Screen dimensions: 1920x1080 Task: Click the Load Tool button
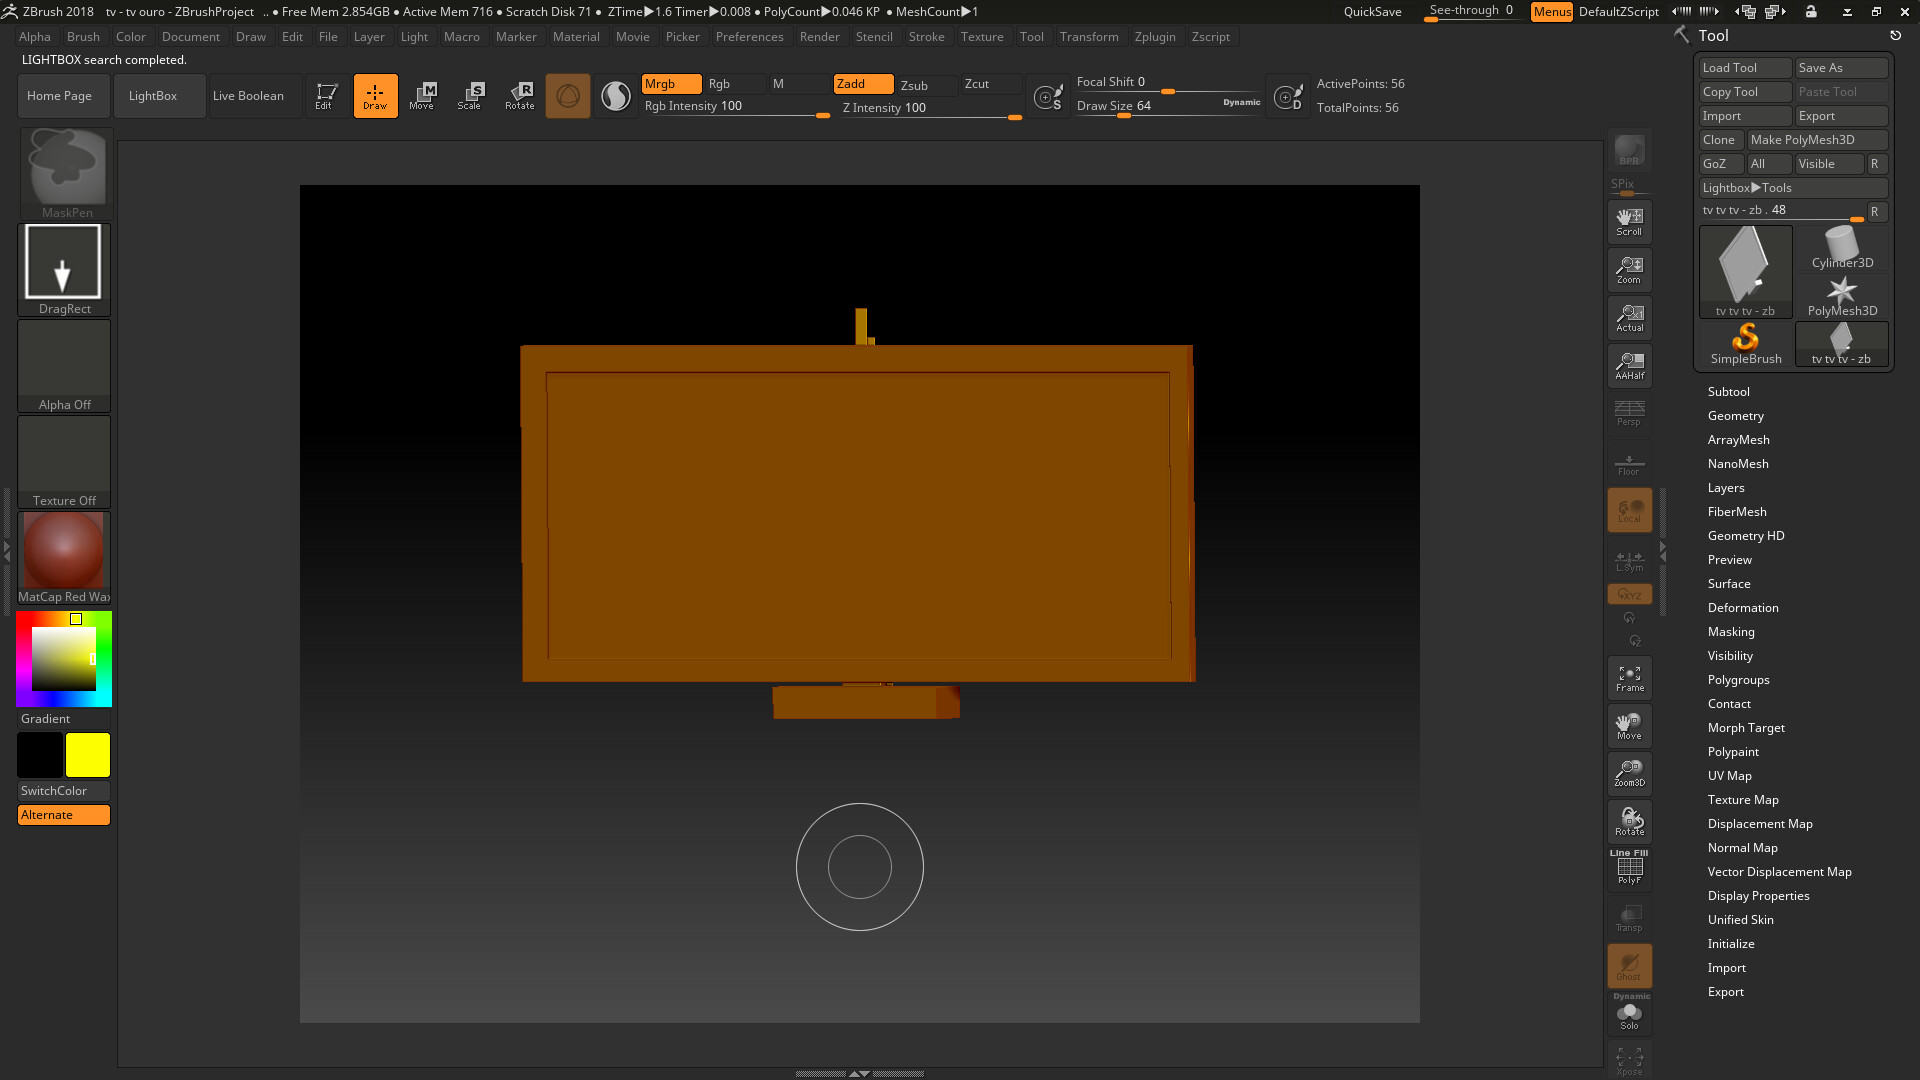pos(1744,68)
